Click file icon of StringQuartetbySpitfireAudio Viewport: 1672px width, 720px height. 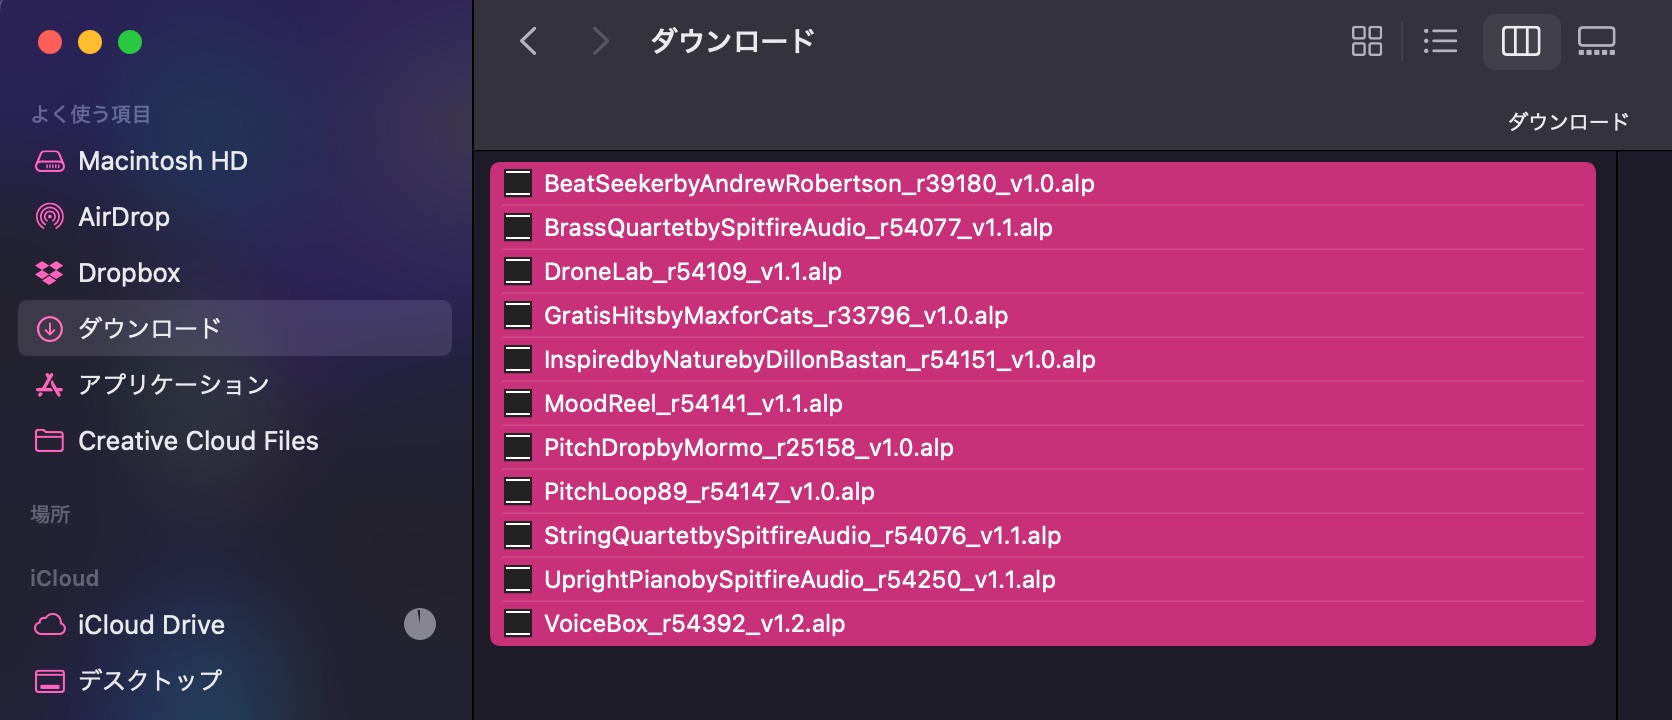518,535
